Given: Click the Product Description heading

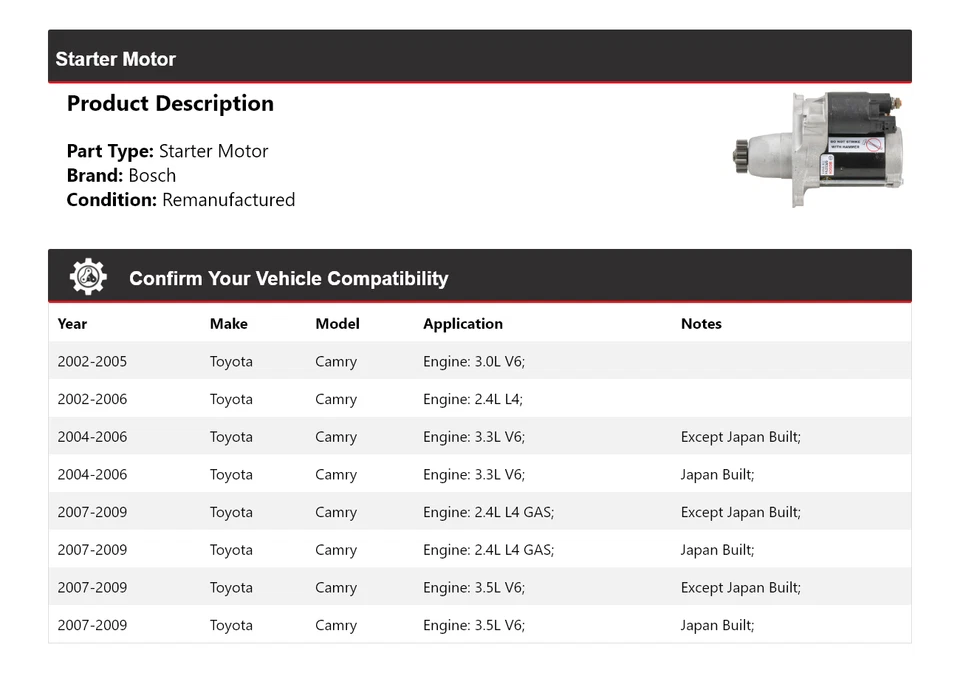Looking at the screenshot, I should click(170, 104).
